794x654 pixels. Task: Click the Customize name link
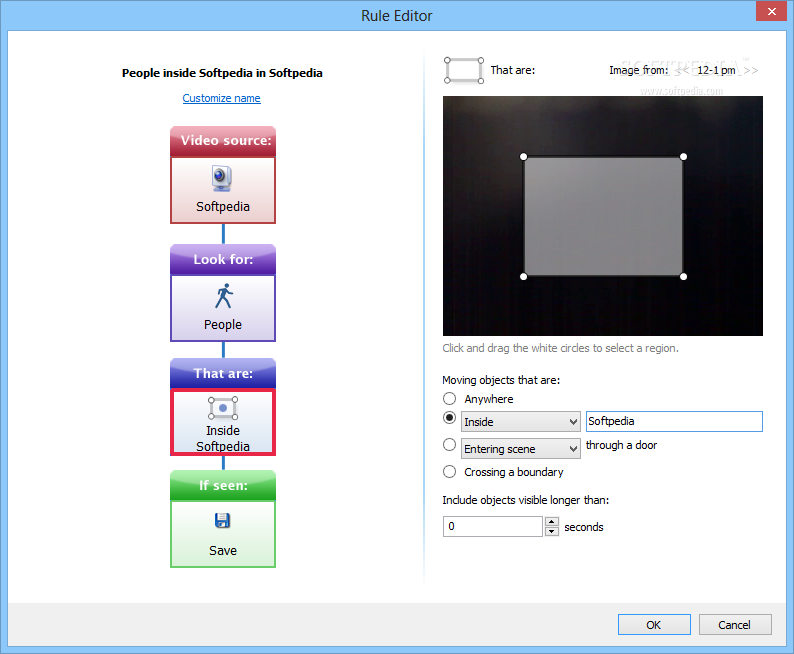click(221, 98)
